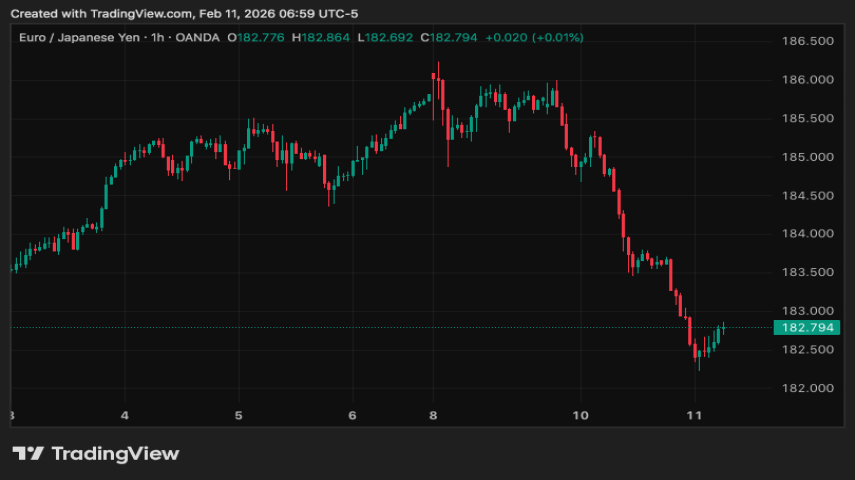This screenshot has width=855, height=480.
Task: Click the 186.000 price axis label
Action: (806, 80)
